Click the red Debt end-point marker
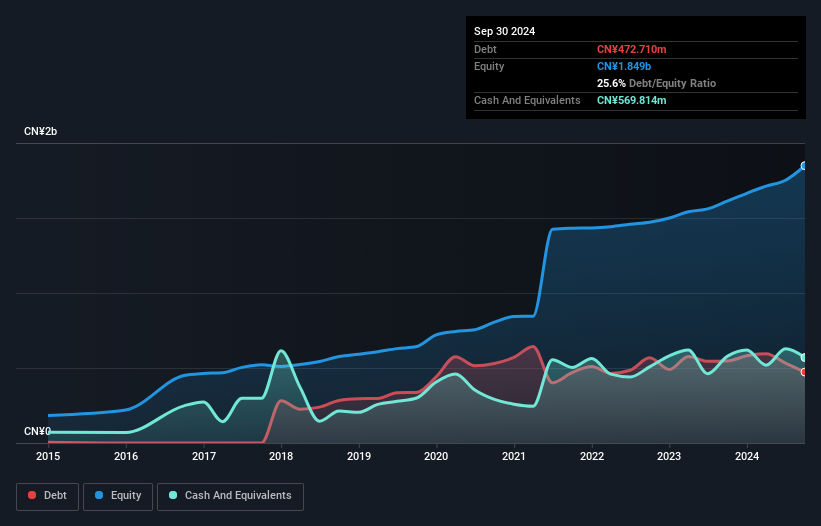 point(804,372)
